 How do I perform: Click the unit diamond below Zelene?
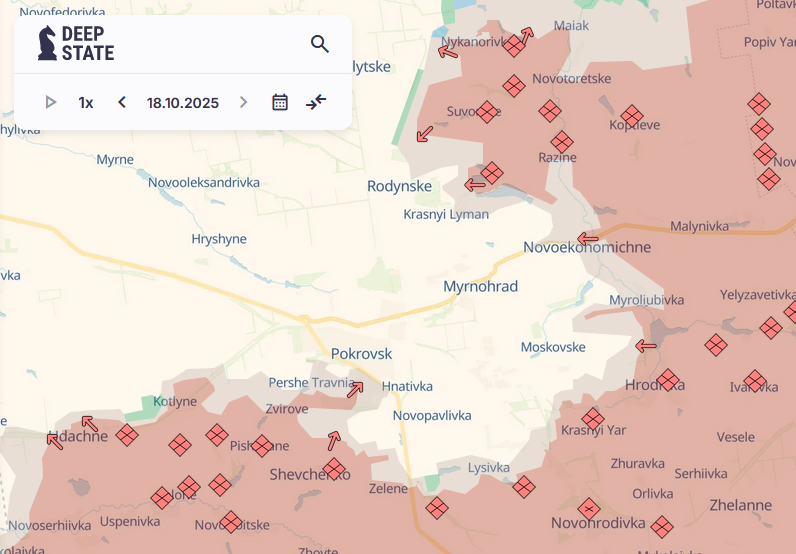437,508
